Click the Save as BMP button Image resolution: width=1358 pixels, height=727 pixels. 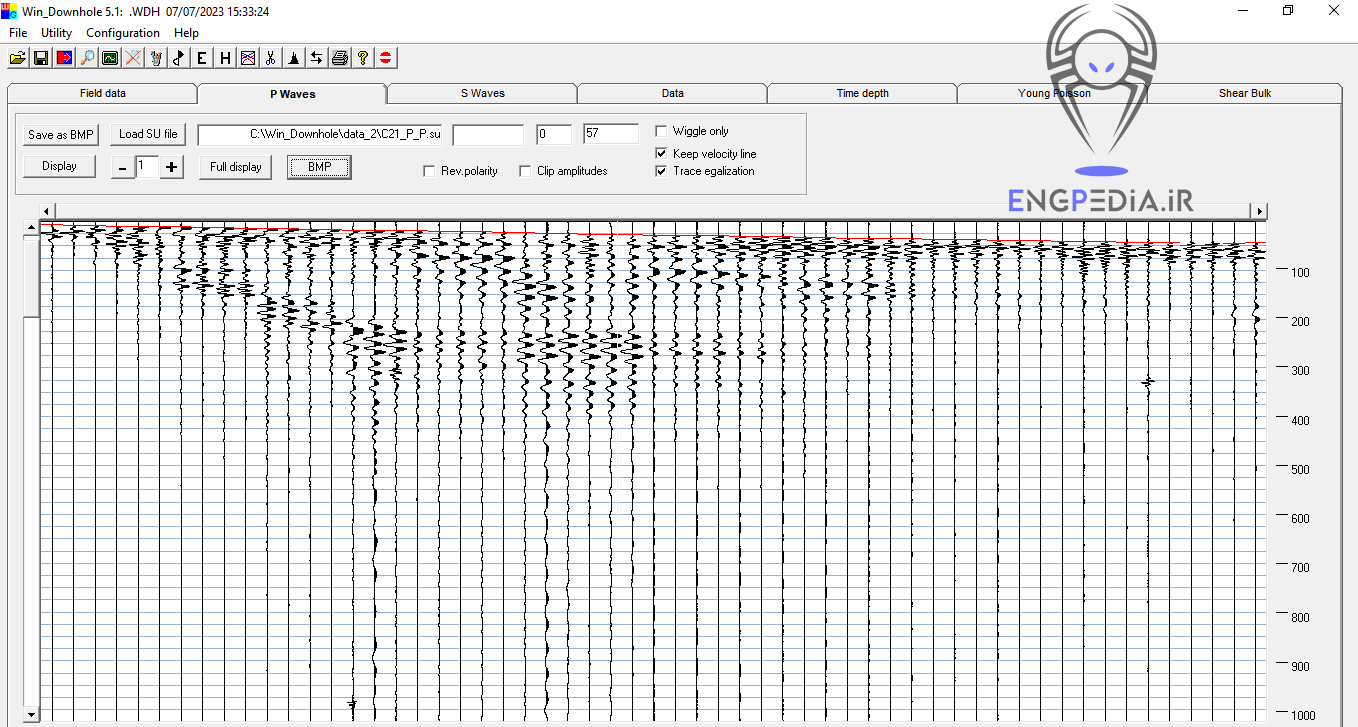point(61,134)
